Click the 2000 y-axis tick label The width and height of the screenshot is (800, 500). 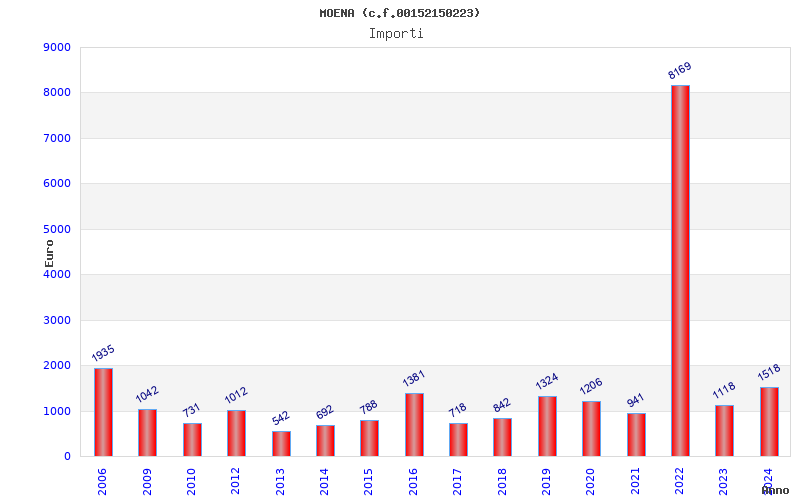coord(57,366)
